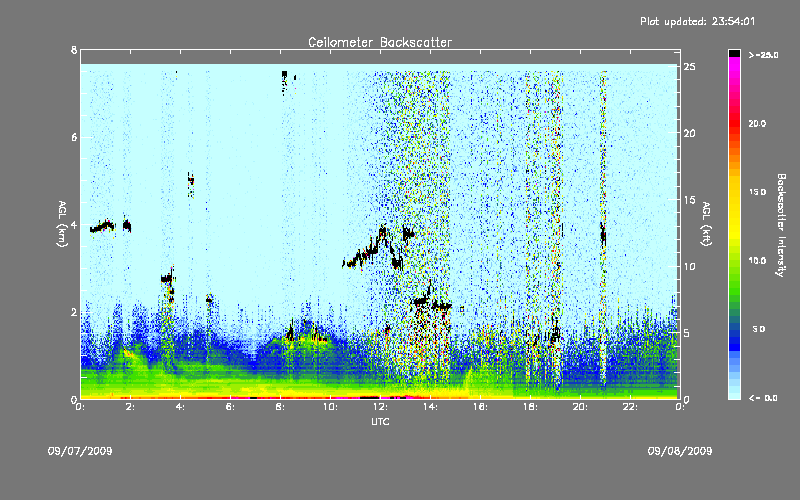The width and height of the screenshot is (800, 500).
Task: Click the UTC x-axis label
Action: (380, 421)
